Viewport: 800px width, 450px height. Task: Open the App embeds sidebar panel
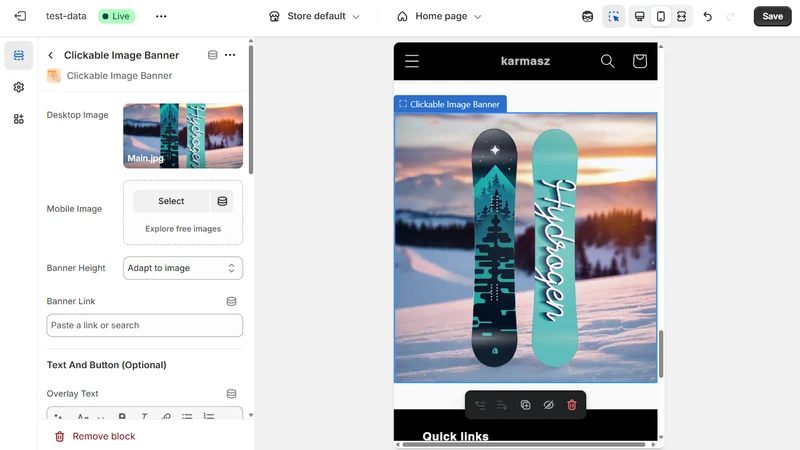[19, 119]
